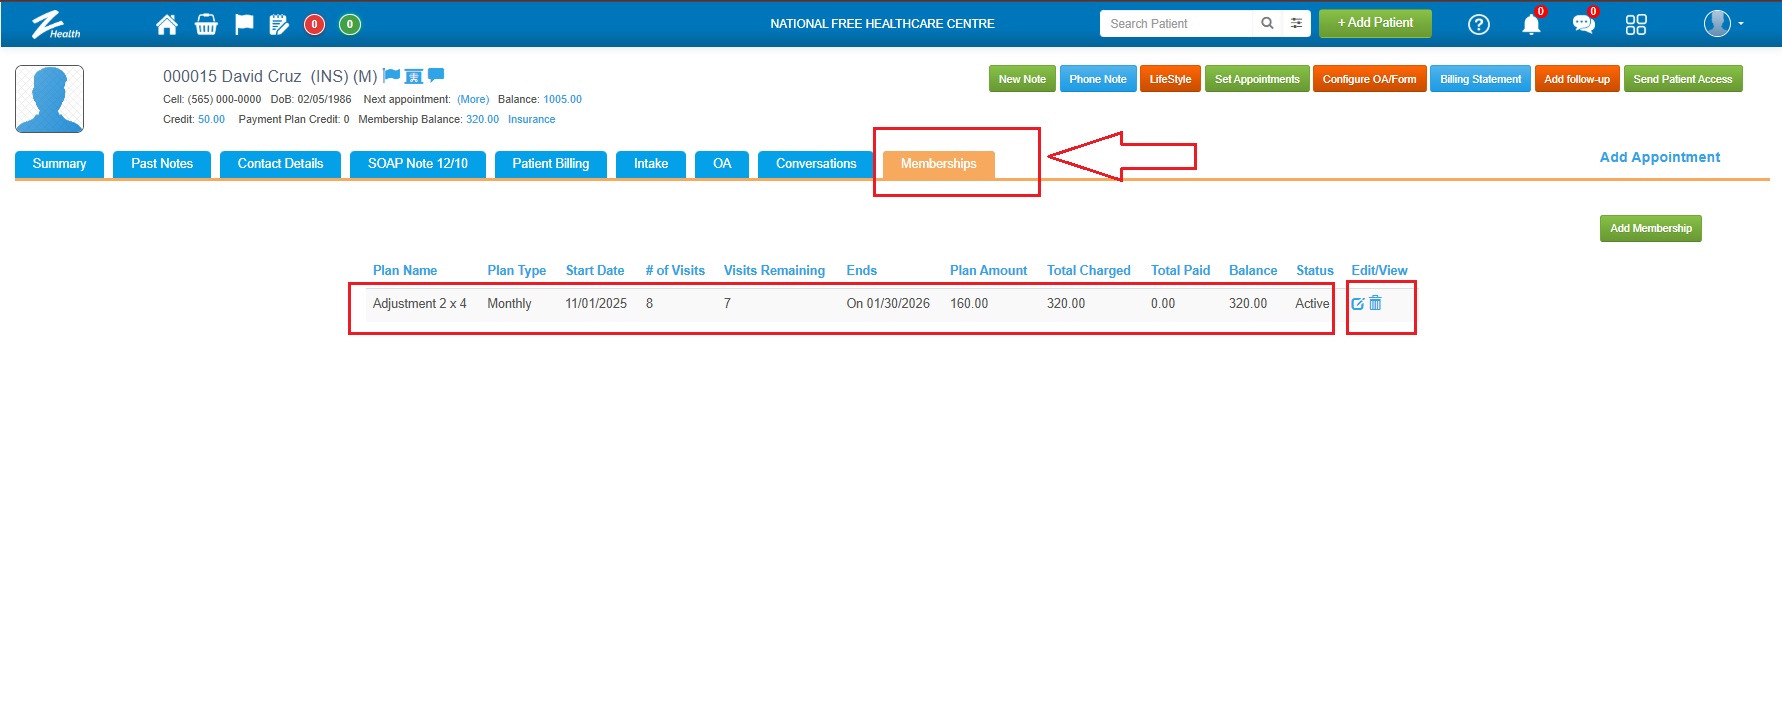1782x714 pixels.
Task: Open the help question mark icon
Action: pos(1478,24)
